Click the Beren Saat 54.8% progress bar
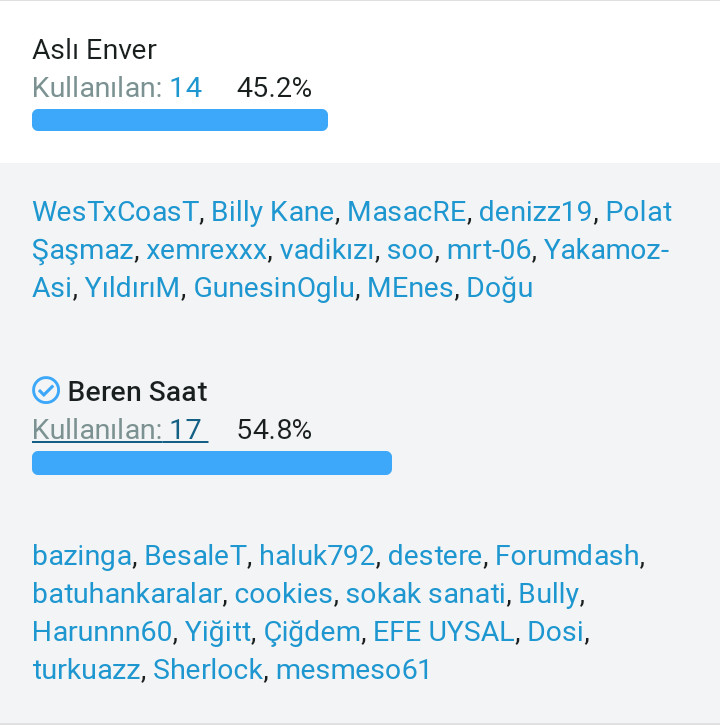Viewport: 720px width, 726px height. (x=212, y=462)
